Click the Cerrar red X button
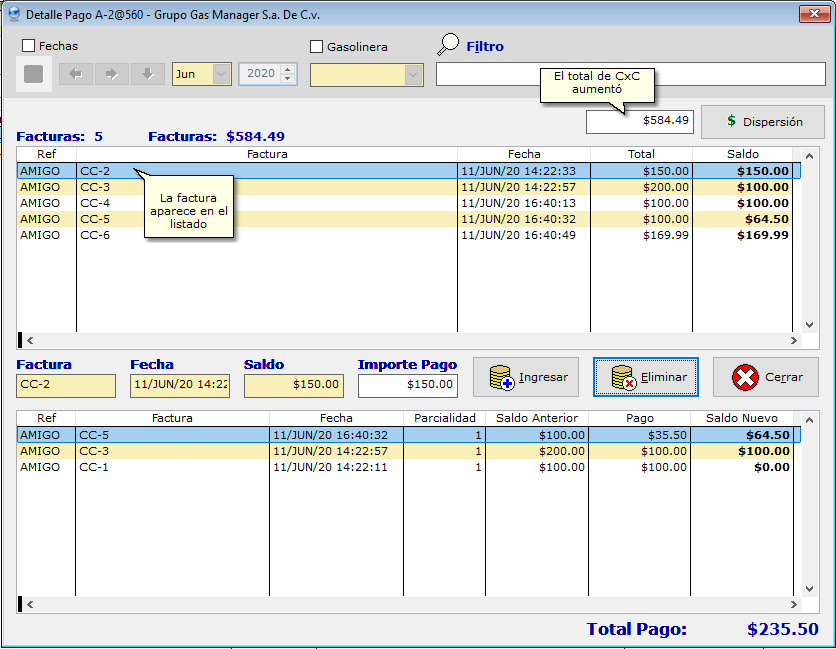 tap(765, 377)
